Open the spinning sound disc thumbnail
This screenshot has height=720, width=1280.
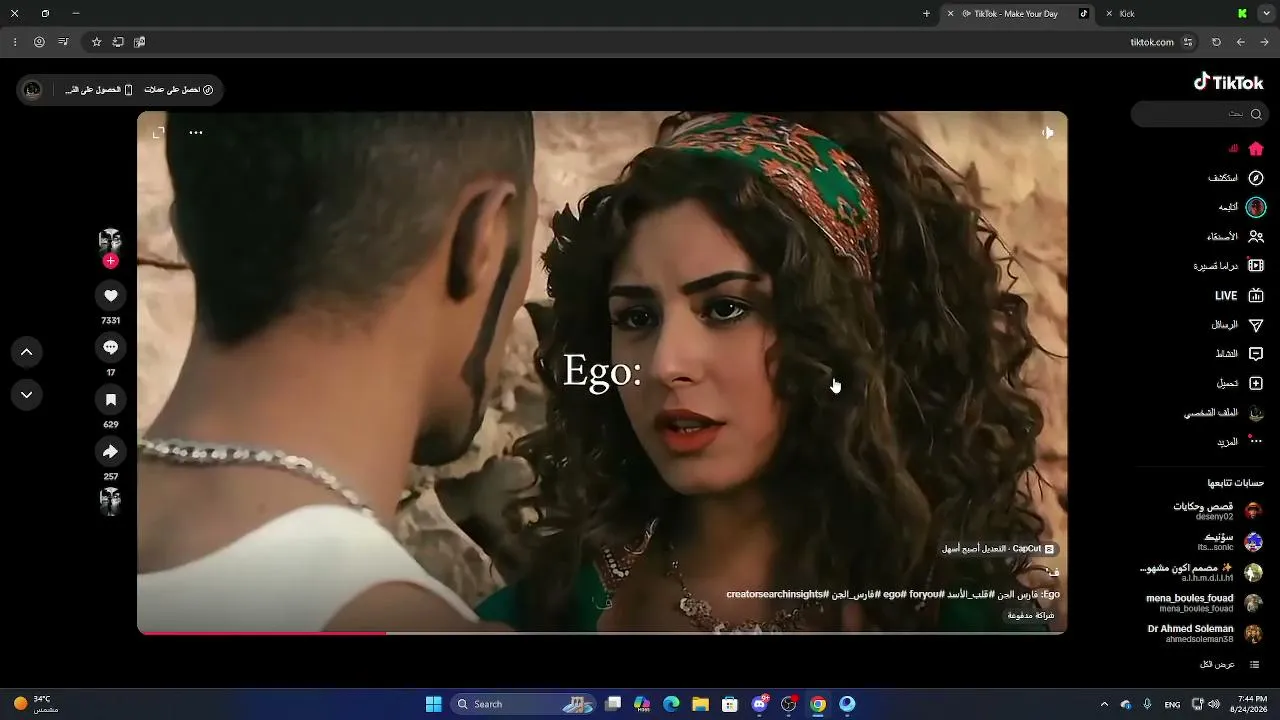coord(110,501)
